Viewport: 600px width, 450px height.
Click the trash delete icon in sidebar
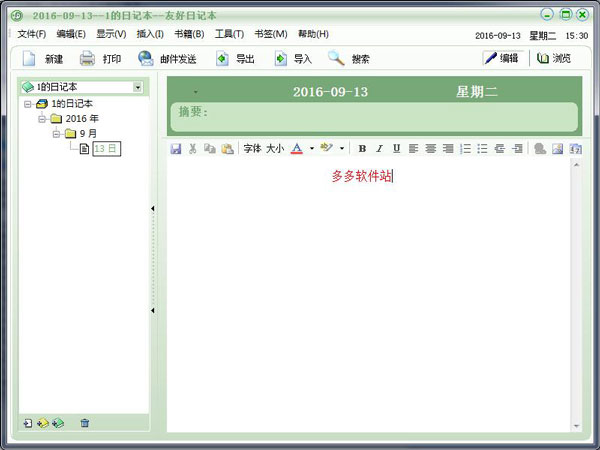tap(85, 423)
